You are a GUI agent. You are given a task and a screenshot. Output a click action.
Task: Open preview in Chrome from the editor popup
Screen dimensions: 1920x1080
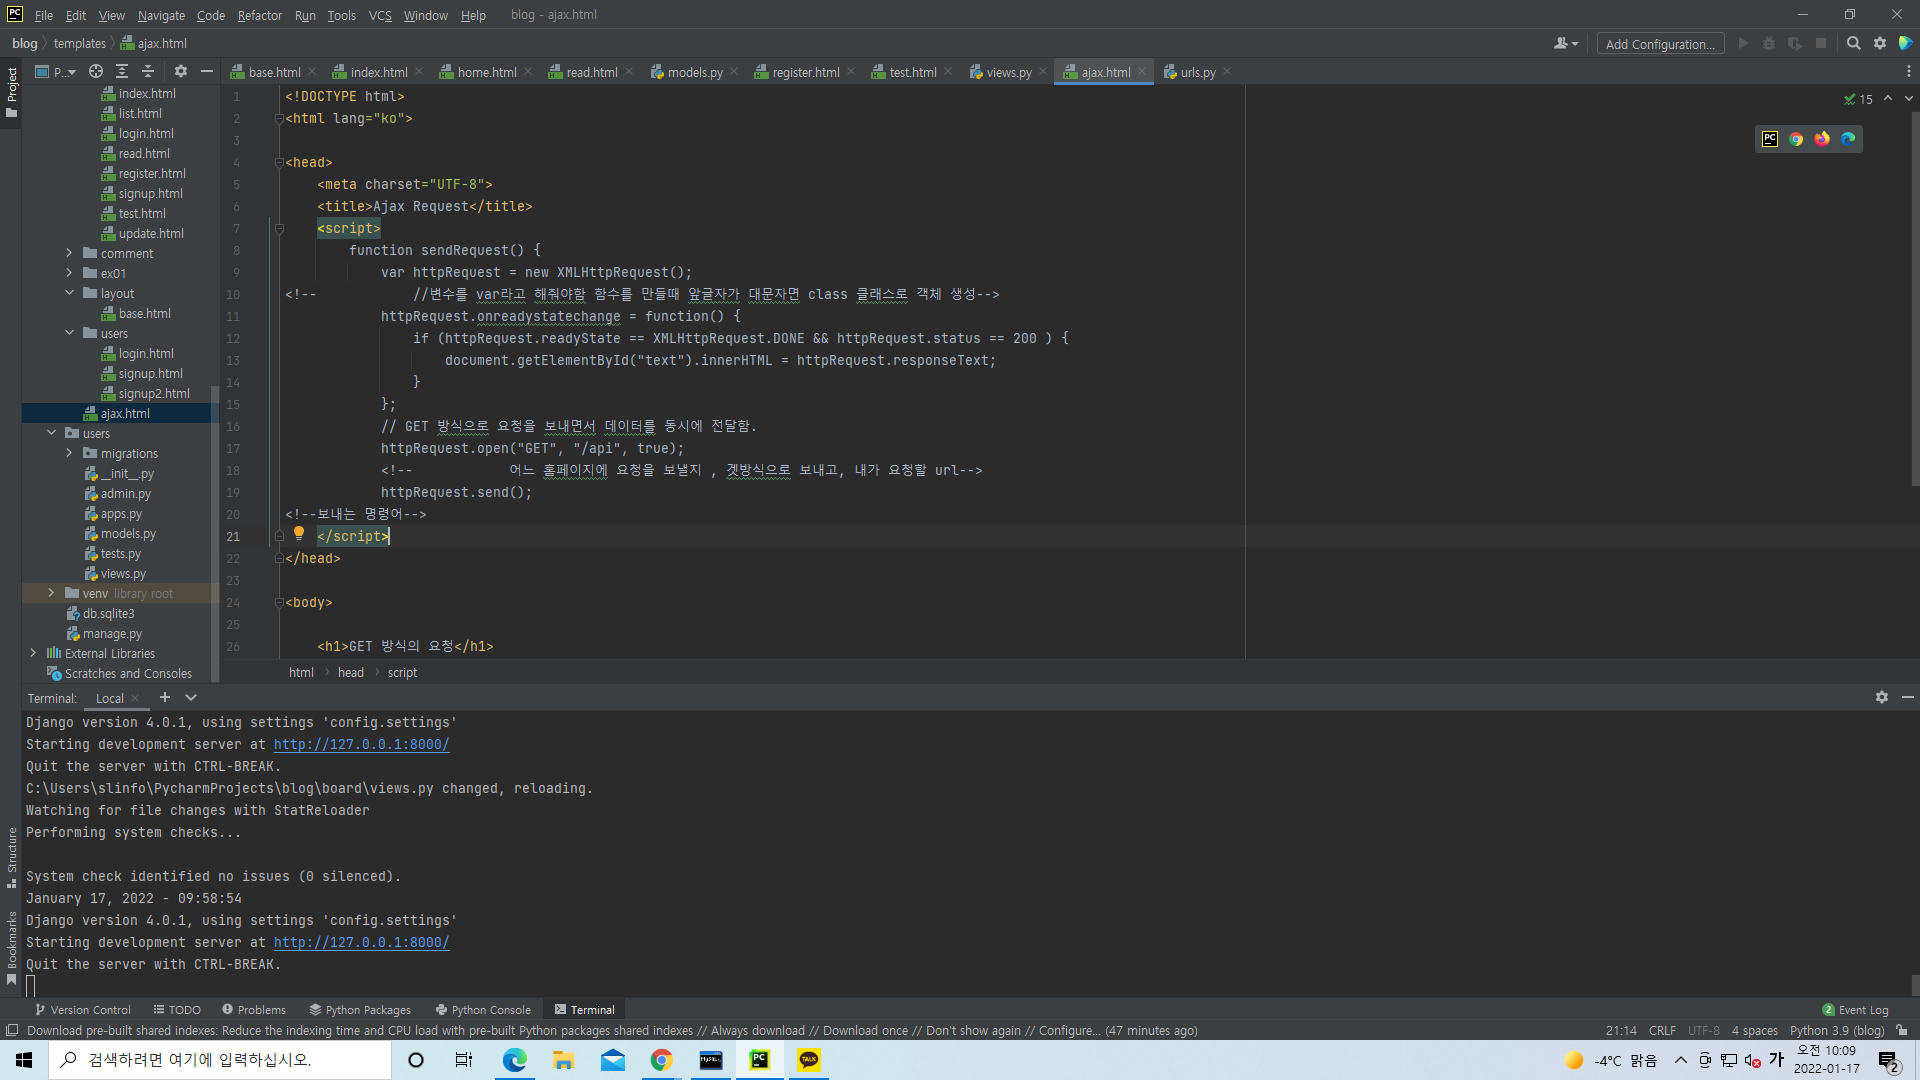1795,139
